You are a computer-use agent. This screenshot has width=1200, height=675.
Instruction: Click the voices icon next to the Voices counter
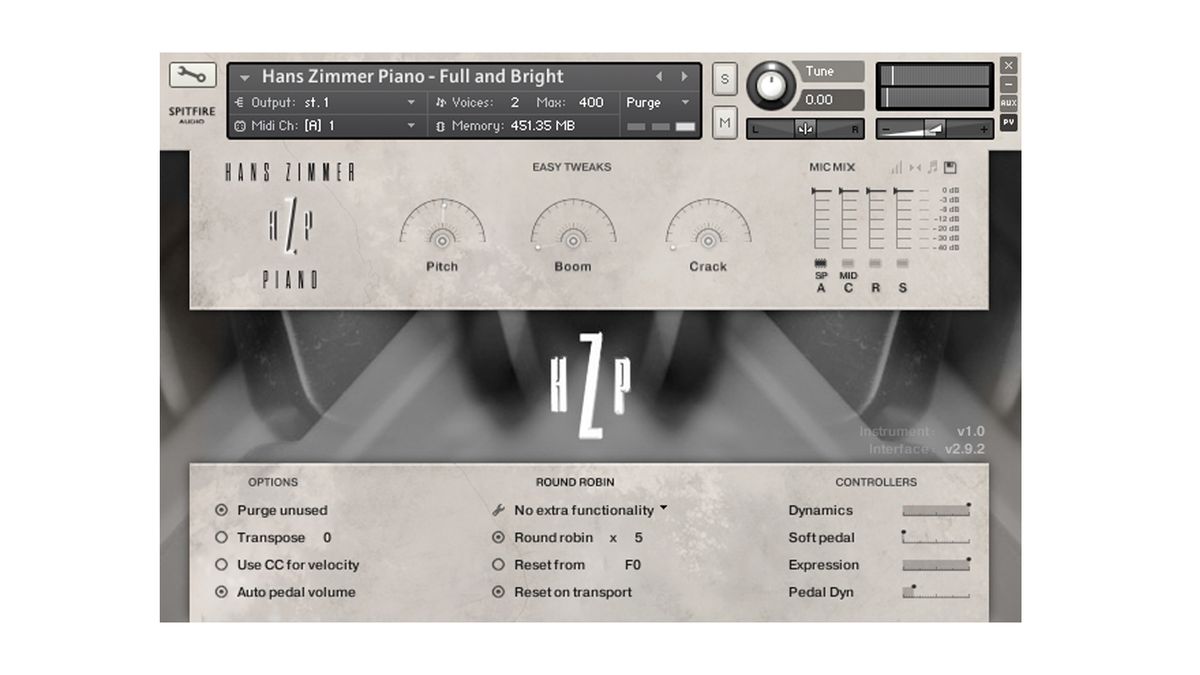pos(441,102)
